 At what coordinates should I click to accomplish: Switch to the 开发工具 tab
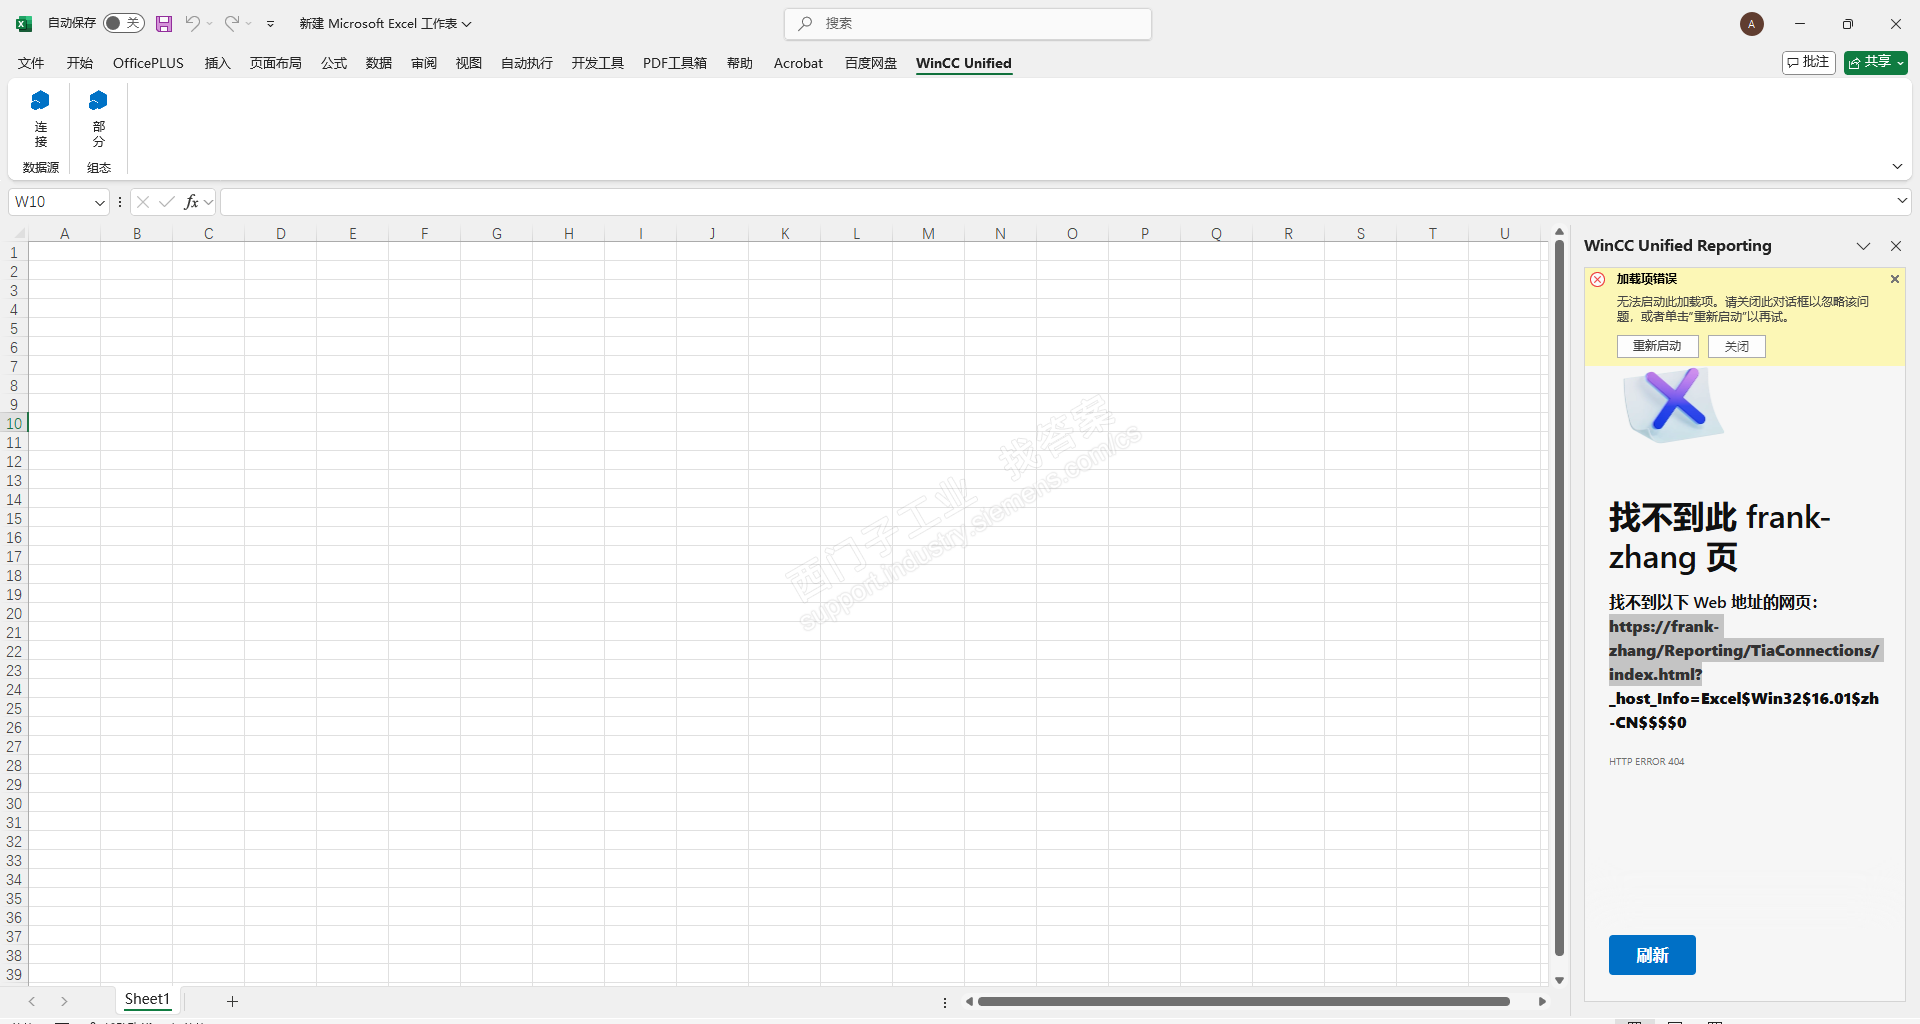[598, 63]
